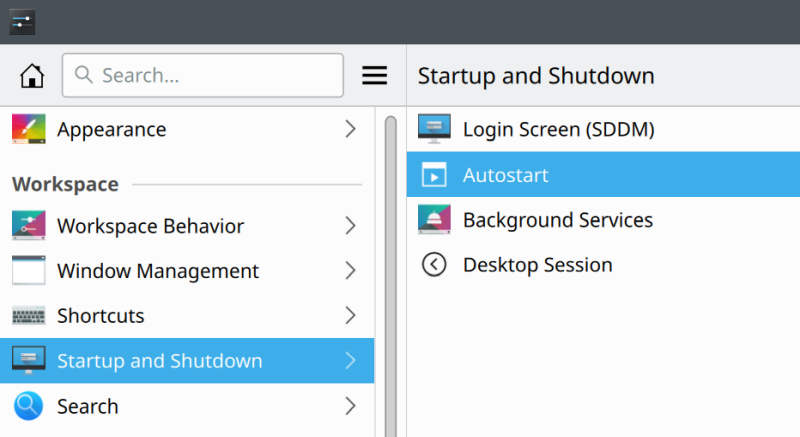Click the blue Search category icon
The image size is (800, 437).
(x=29, y=406)
